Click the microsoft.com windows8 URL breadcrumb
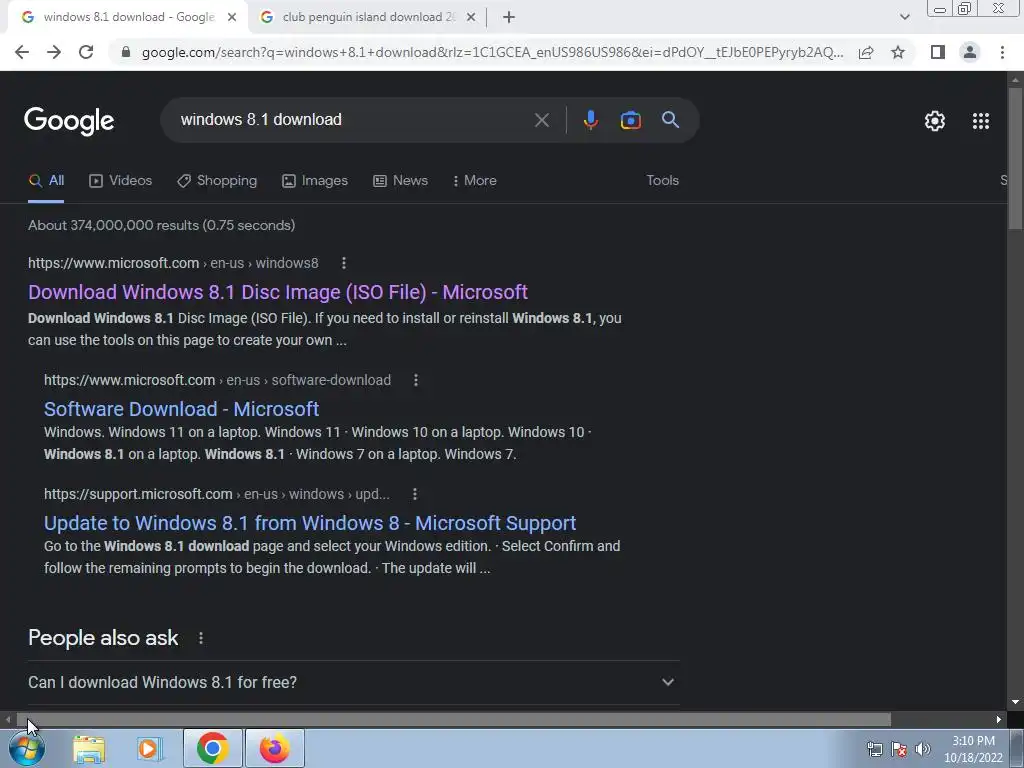1024x768 pixels. [x=173, y=263]
